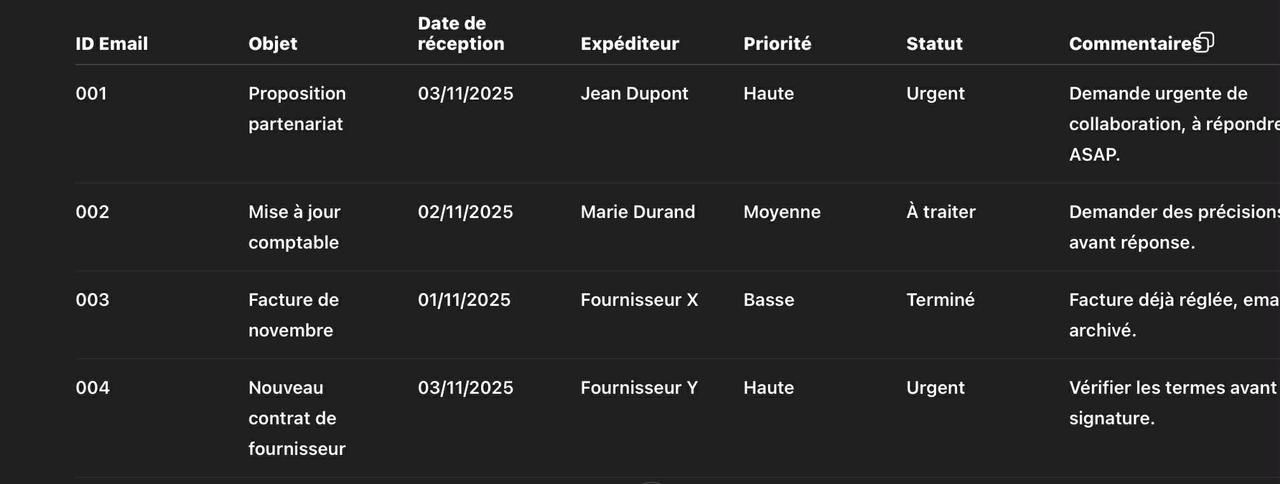Viewport: 1280px width, 484px height.
Task: Click the À traiter status cell
Action: click(941, 212)
